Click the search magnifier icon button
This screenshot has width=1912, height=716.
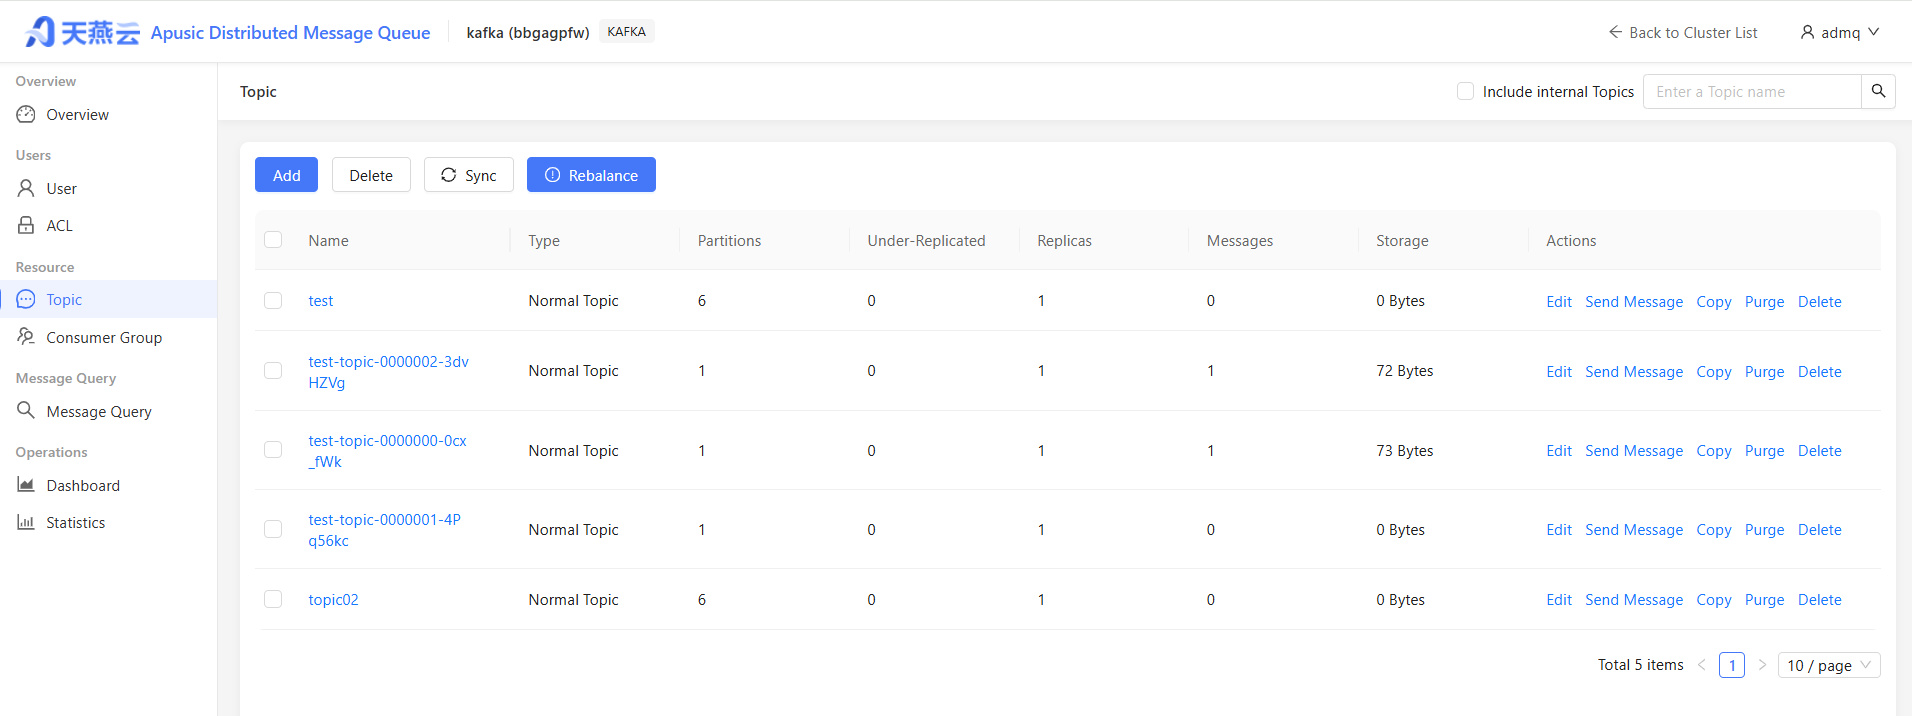[x=1878, y=91]
